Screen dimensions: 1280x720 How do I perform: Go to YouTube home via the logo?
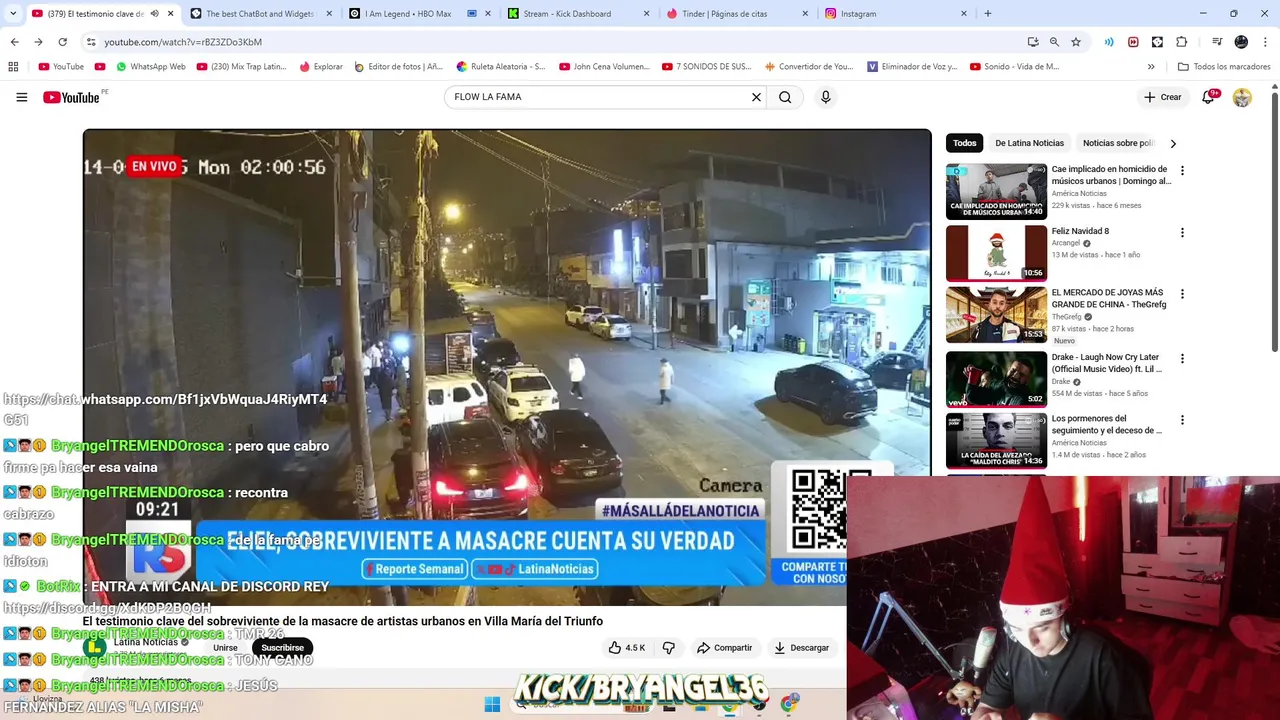click(72, 97)
